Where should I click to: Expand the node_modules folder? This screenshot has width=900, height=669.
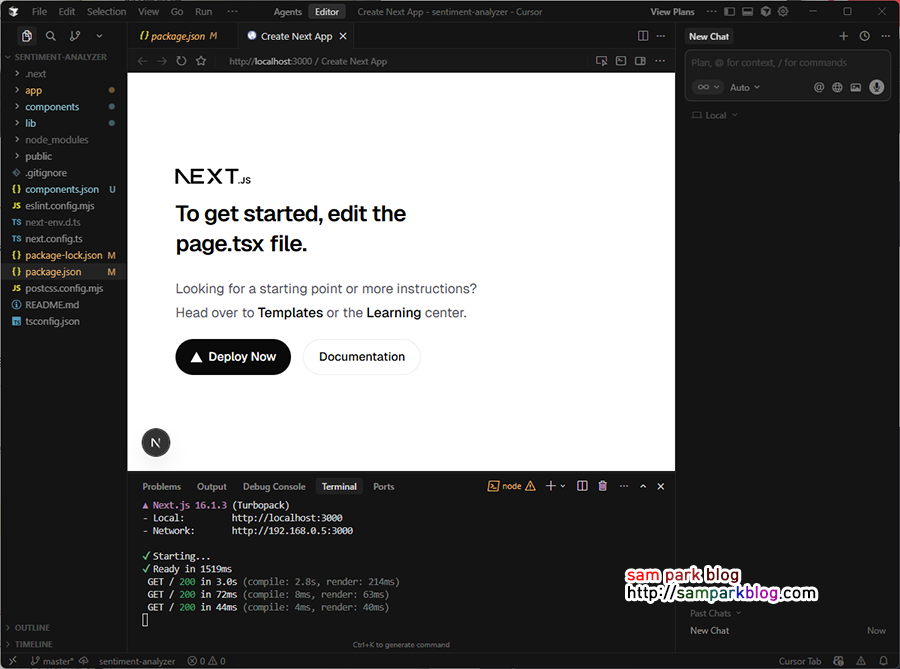pos(63,139)
